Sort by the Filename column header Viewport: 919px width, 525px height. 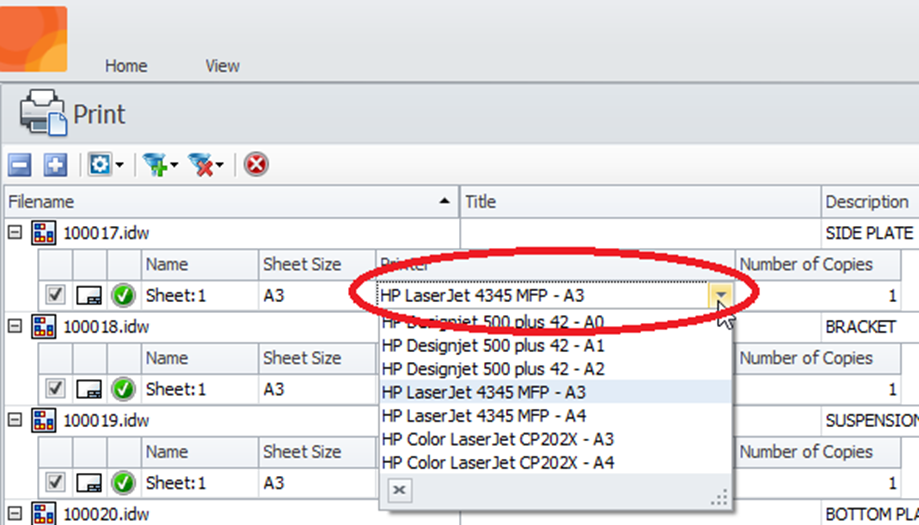pos(232,202)
